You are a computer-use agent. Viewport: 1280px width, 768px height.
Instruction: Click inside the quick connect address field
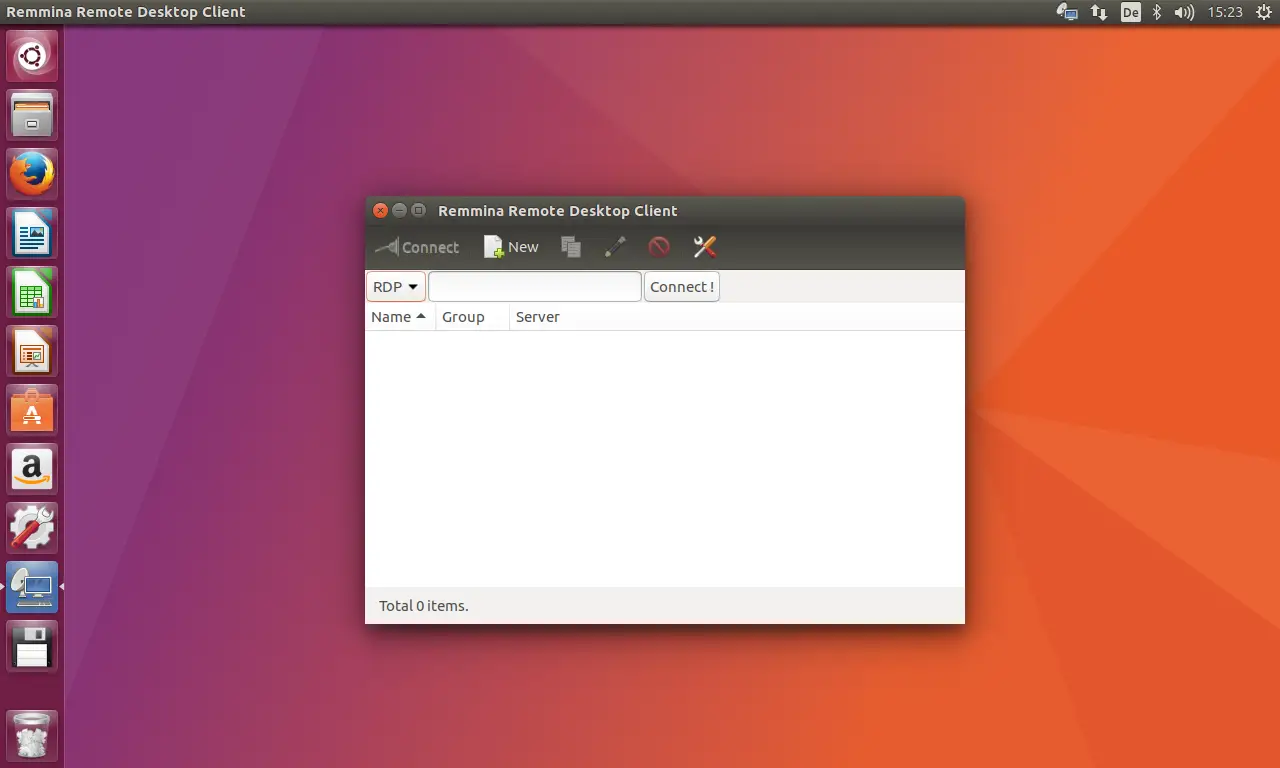pyautogui.click(x=534, y=286)
